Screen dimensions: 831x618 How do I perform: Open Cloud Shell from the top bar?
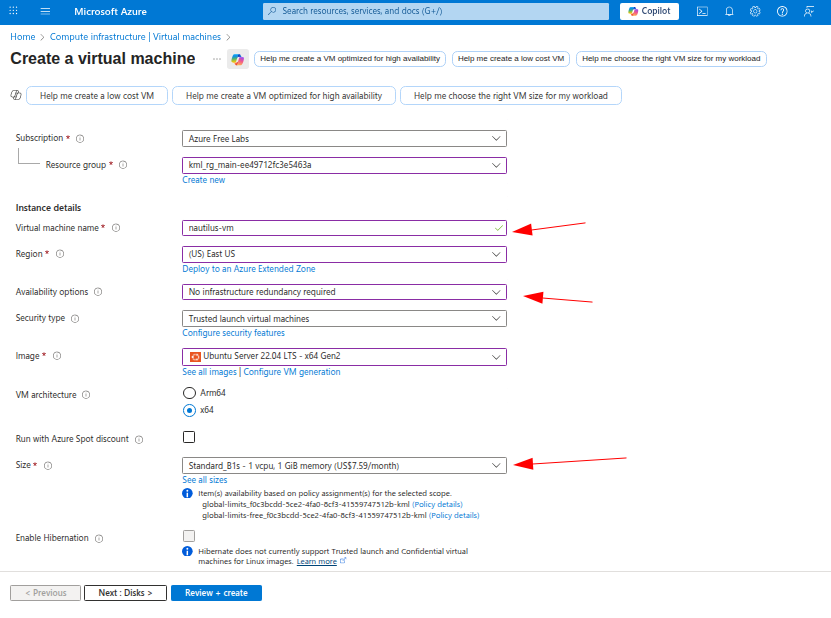click(x=702, y=11)
